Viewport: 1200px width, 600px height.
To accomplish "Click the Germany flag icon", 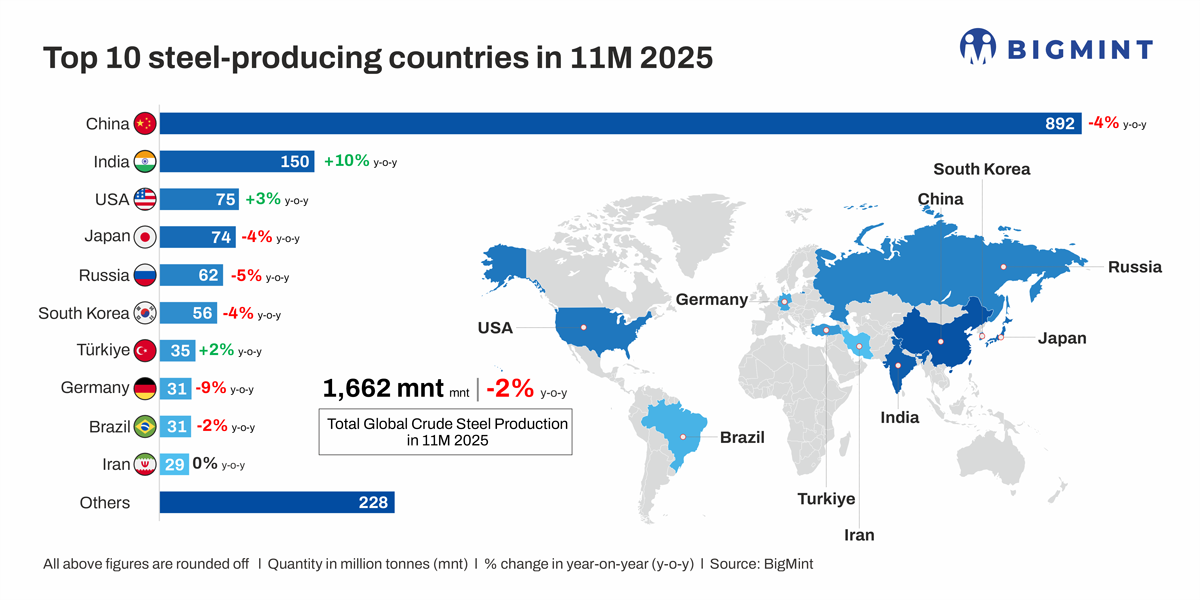I will pyautogui.click(x=146, y=387).
